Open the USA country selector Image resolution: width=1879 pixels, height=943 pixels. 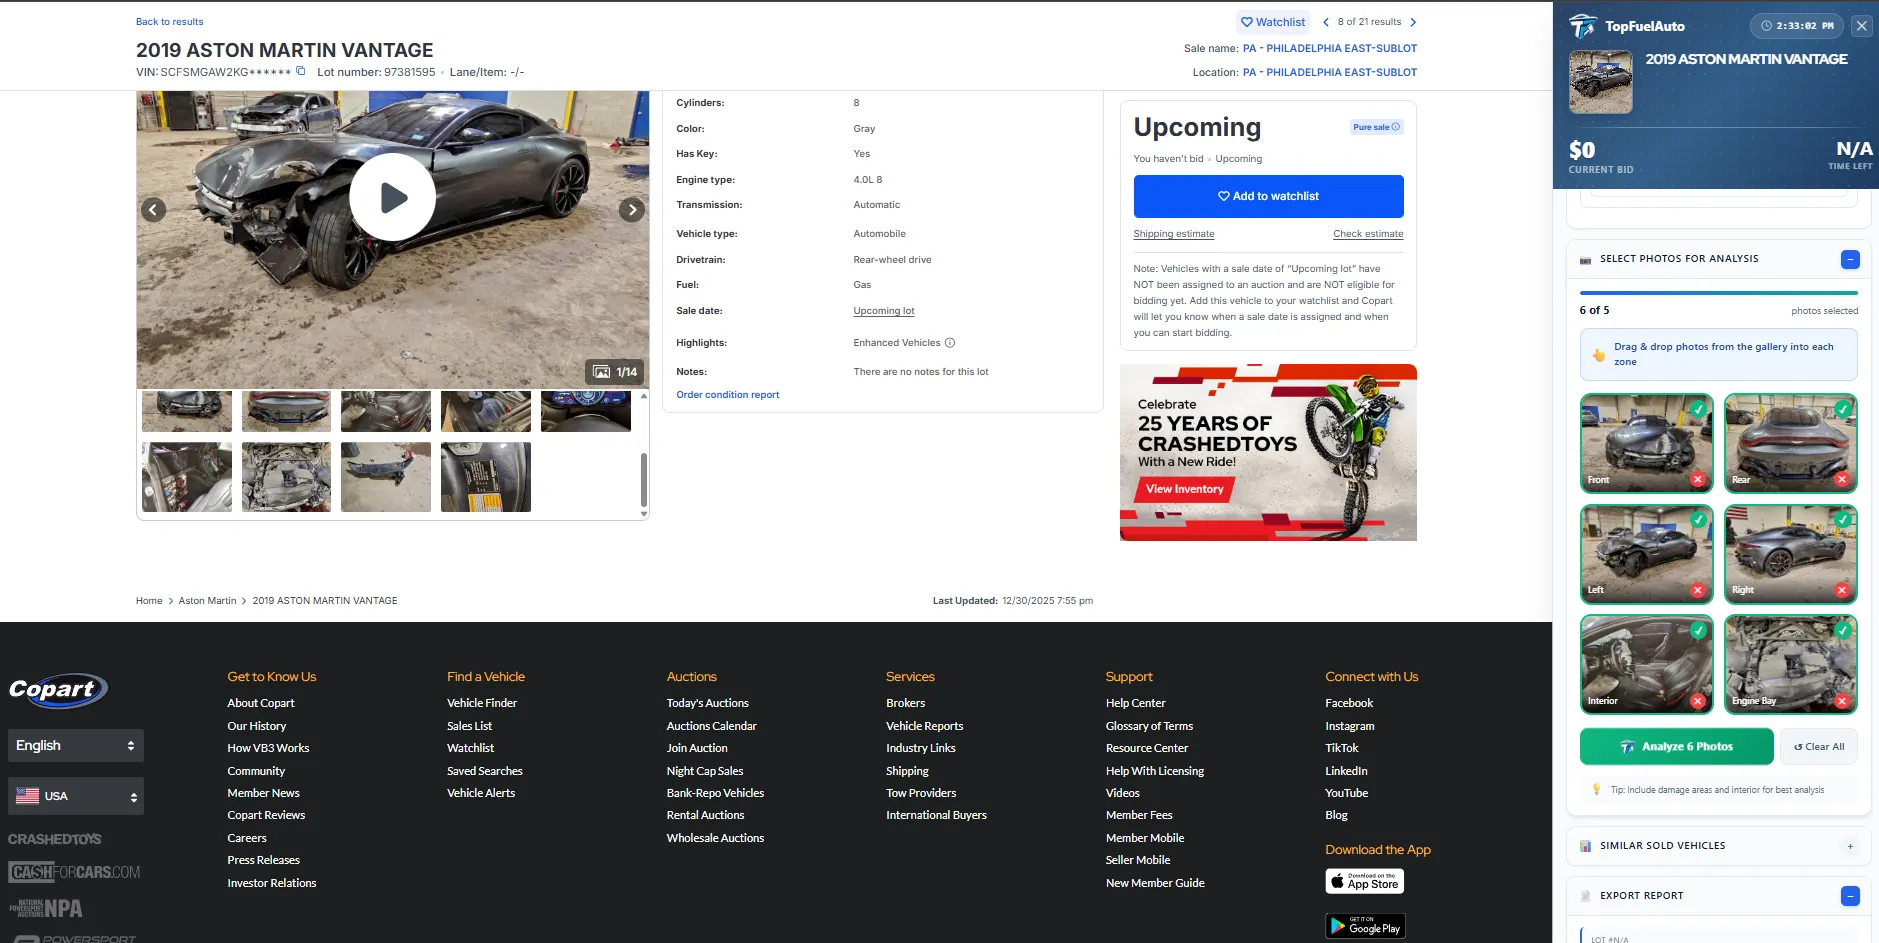click(75, 796)
